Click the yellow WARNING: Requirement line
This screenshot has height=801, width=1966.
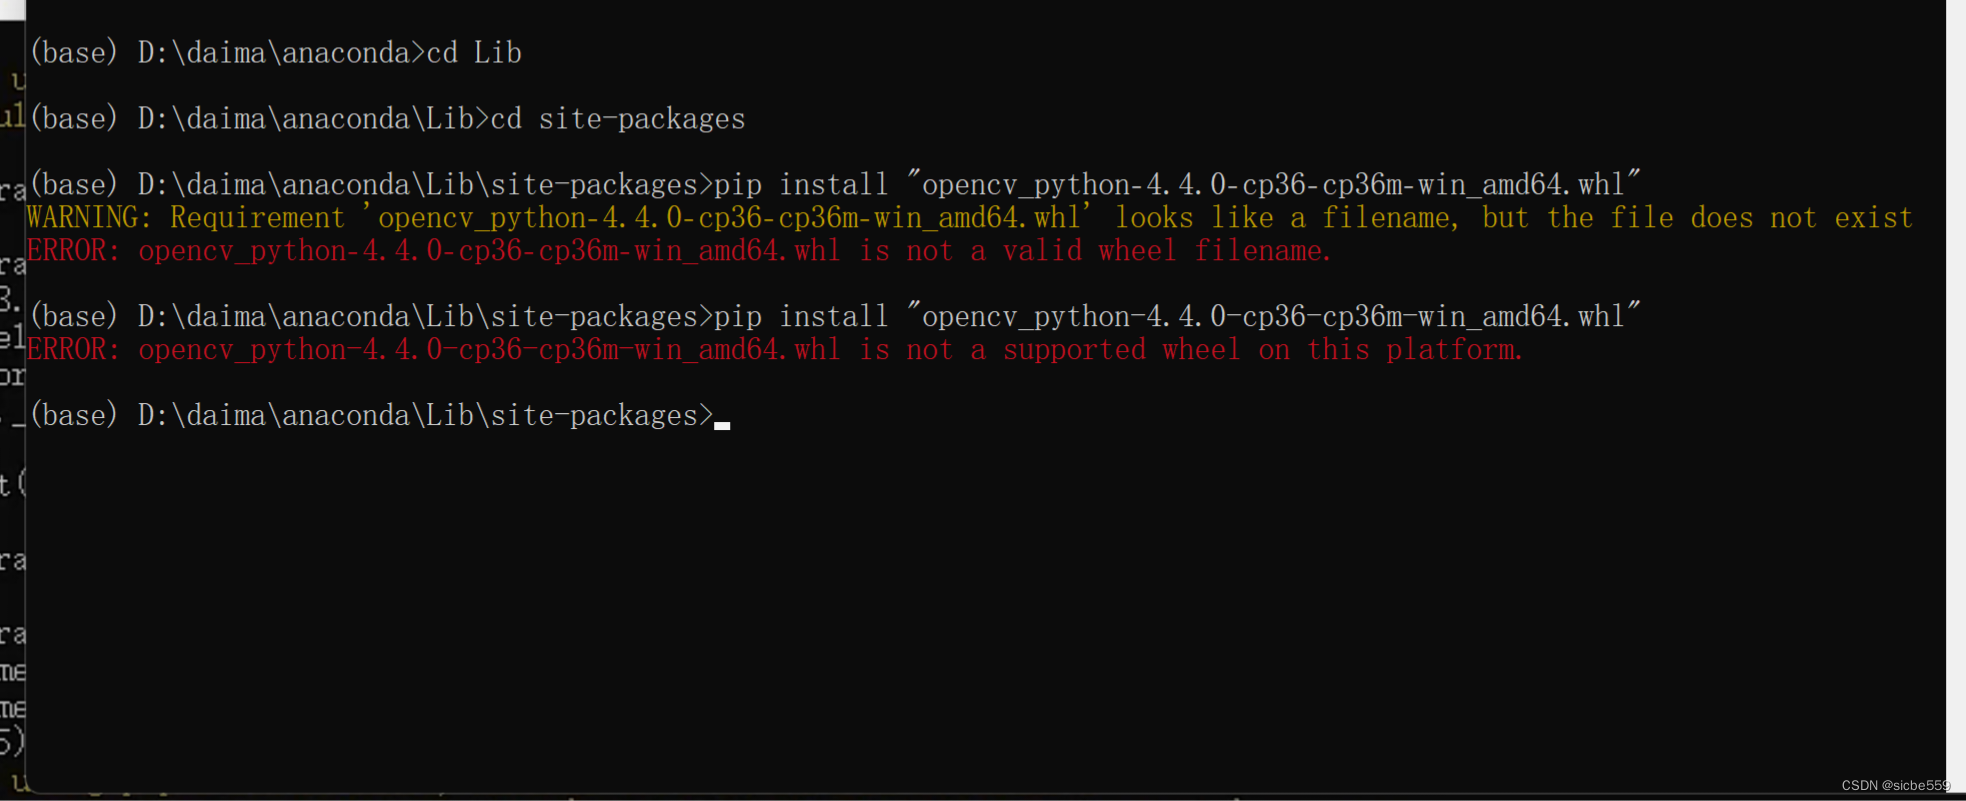point(969,217)
